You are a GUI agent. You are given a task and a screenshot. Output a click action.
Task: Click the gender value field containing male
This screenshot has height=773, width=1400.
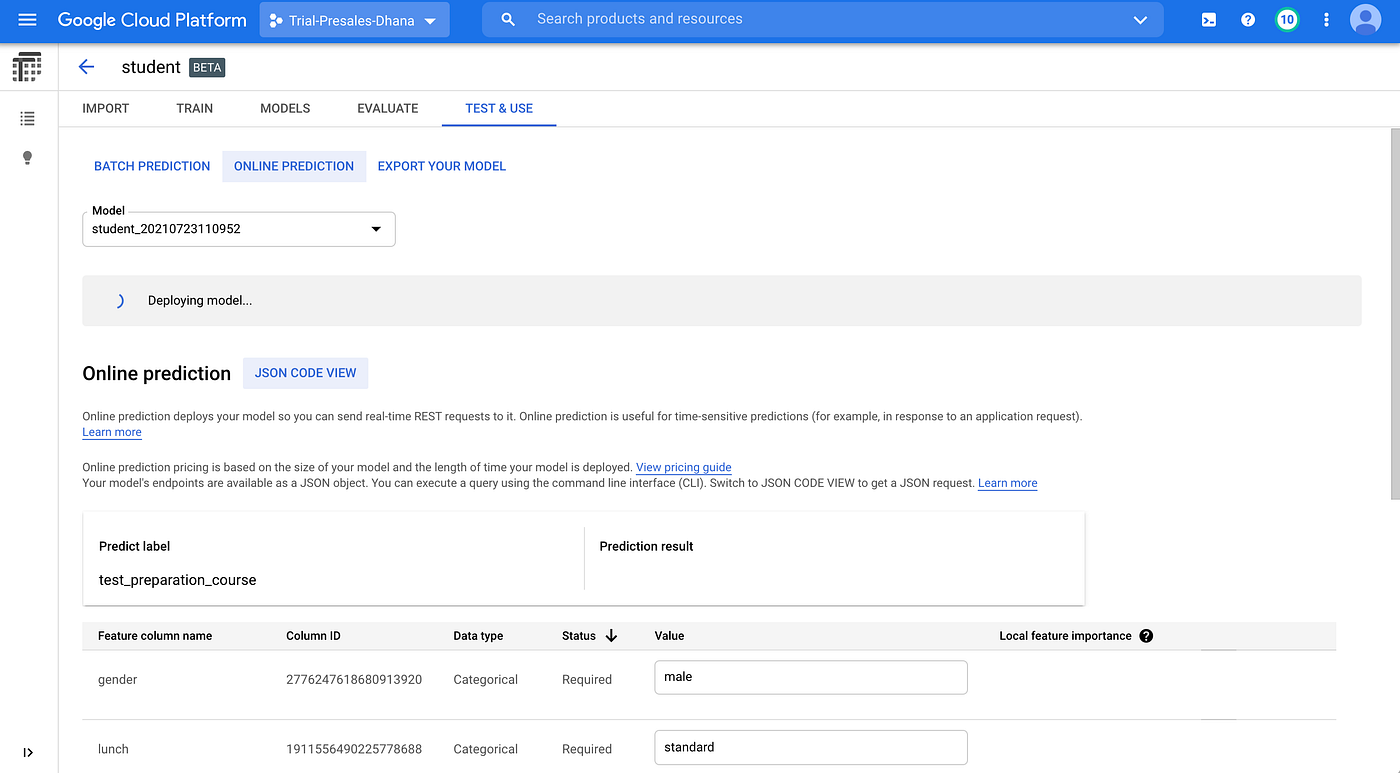point(810,677)
